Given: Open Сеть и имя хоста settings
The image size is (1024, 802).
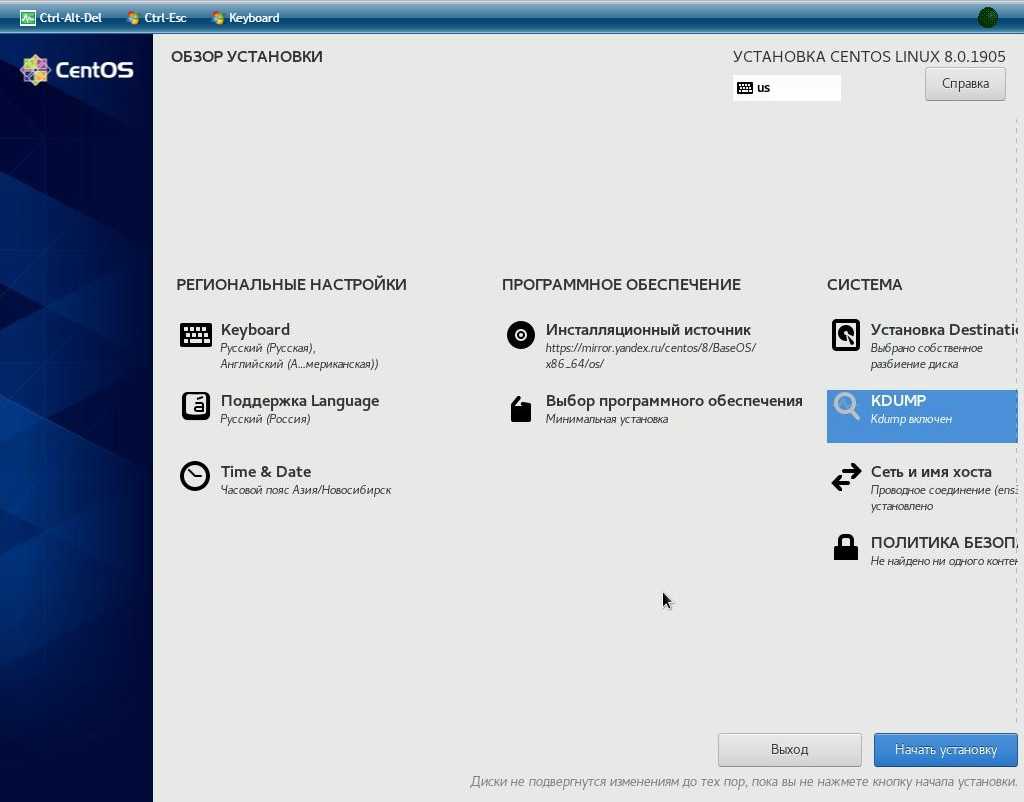Looking at the screenshot, I should (x=922, y=487).
